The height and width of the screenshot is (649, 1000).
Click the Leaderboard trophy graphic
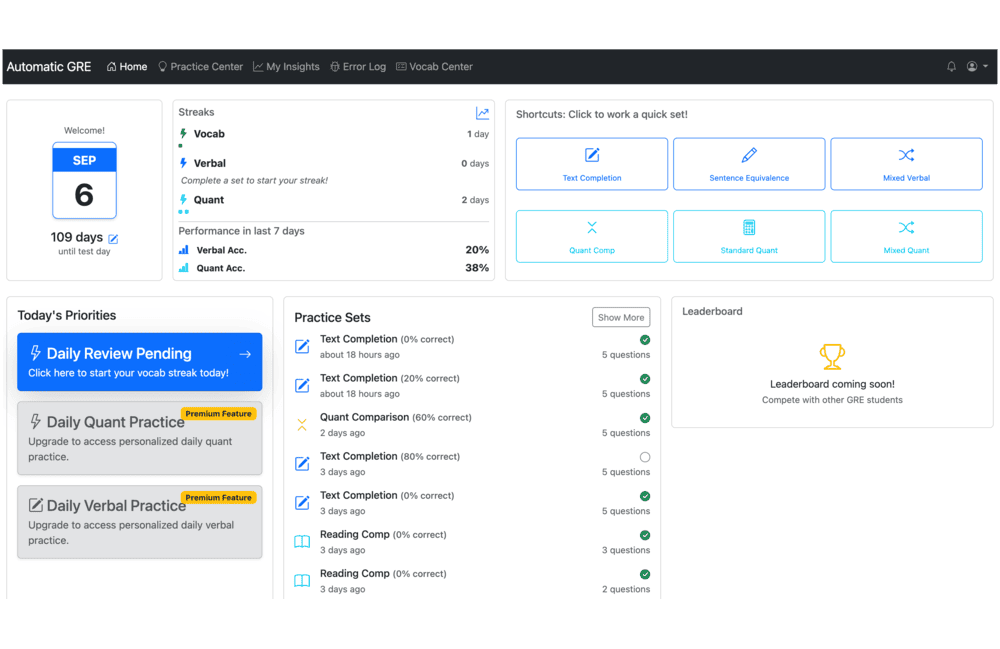[x=832, y=356]
